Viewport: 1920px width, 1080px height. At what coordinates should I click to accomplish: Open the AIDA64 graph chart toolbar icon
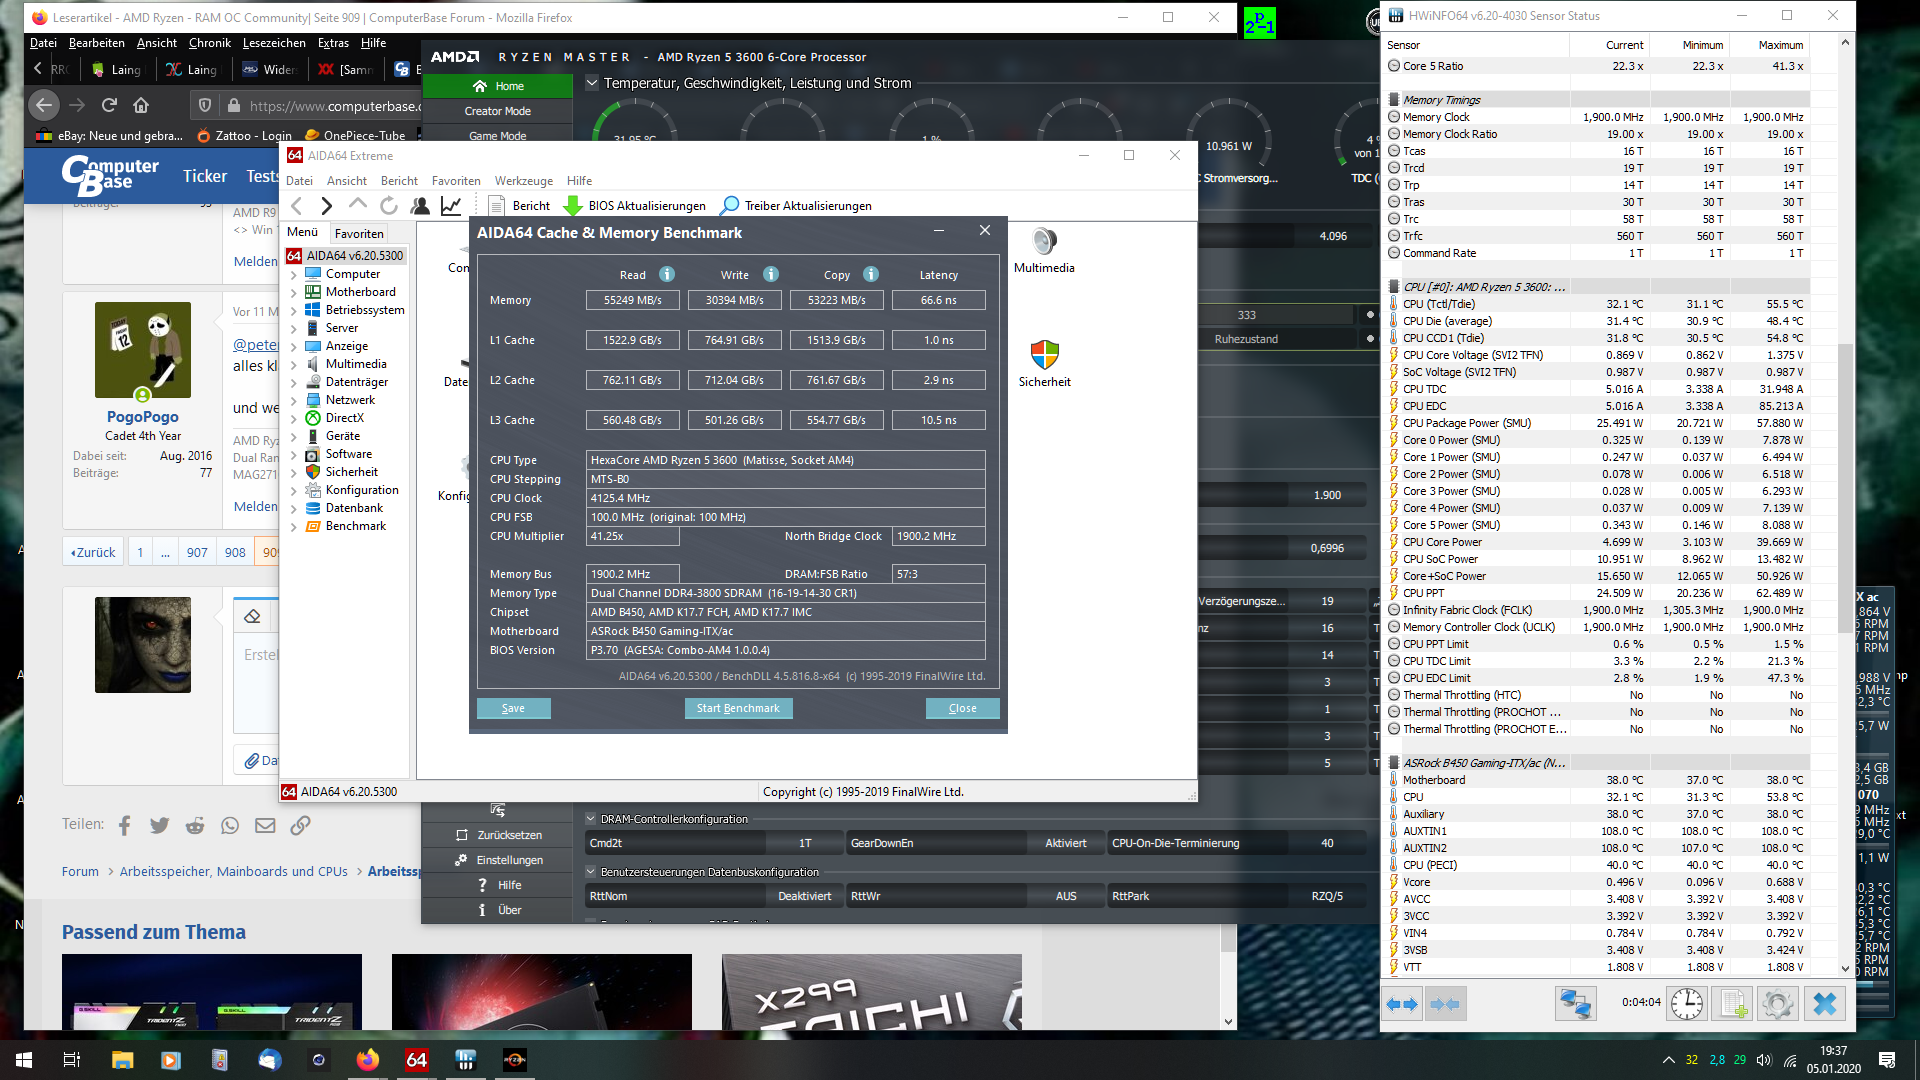point(451,205)
